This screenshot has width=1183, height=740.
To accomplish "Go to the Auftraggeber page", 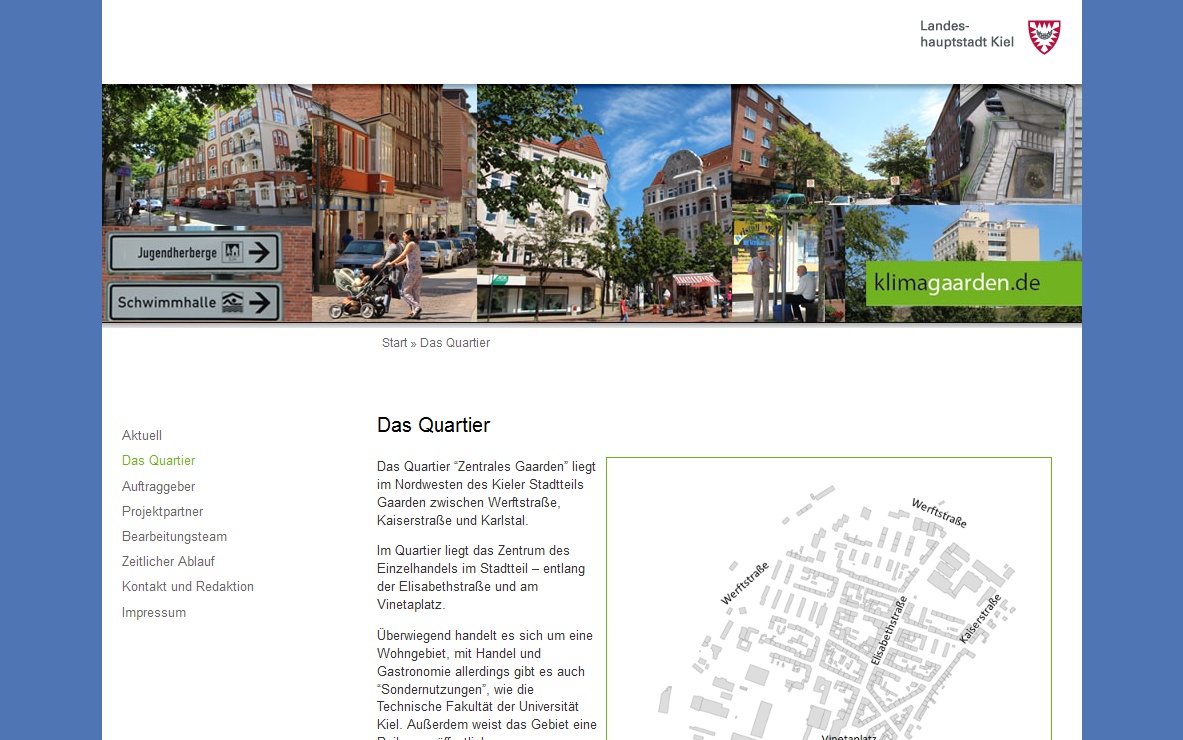I will click(158, 487).
